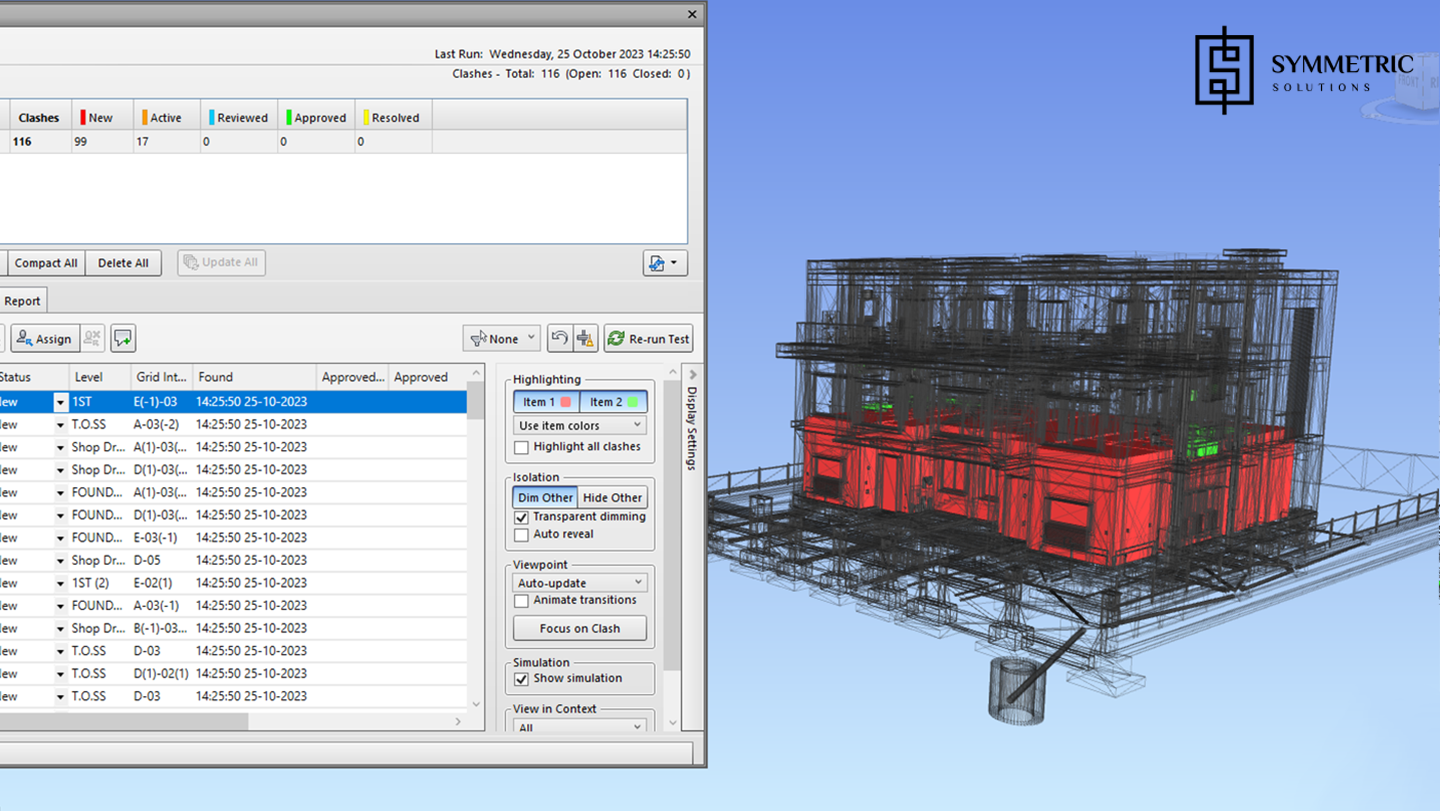Collapse the Display Settings side panel
Screen dimensions: 1440x811
(x=693, y=375)
